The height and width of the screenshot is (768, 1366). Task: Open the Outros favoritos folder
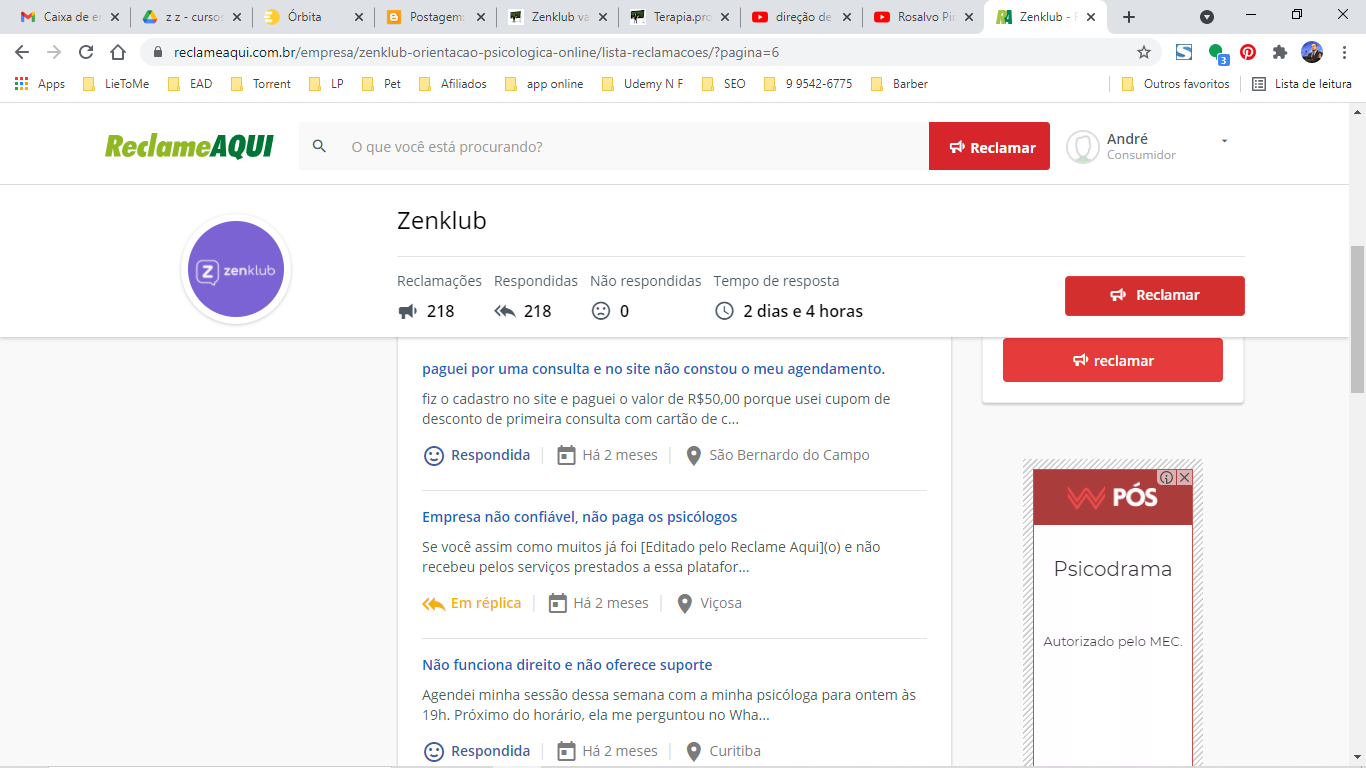click(x=1176, y=84)
